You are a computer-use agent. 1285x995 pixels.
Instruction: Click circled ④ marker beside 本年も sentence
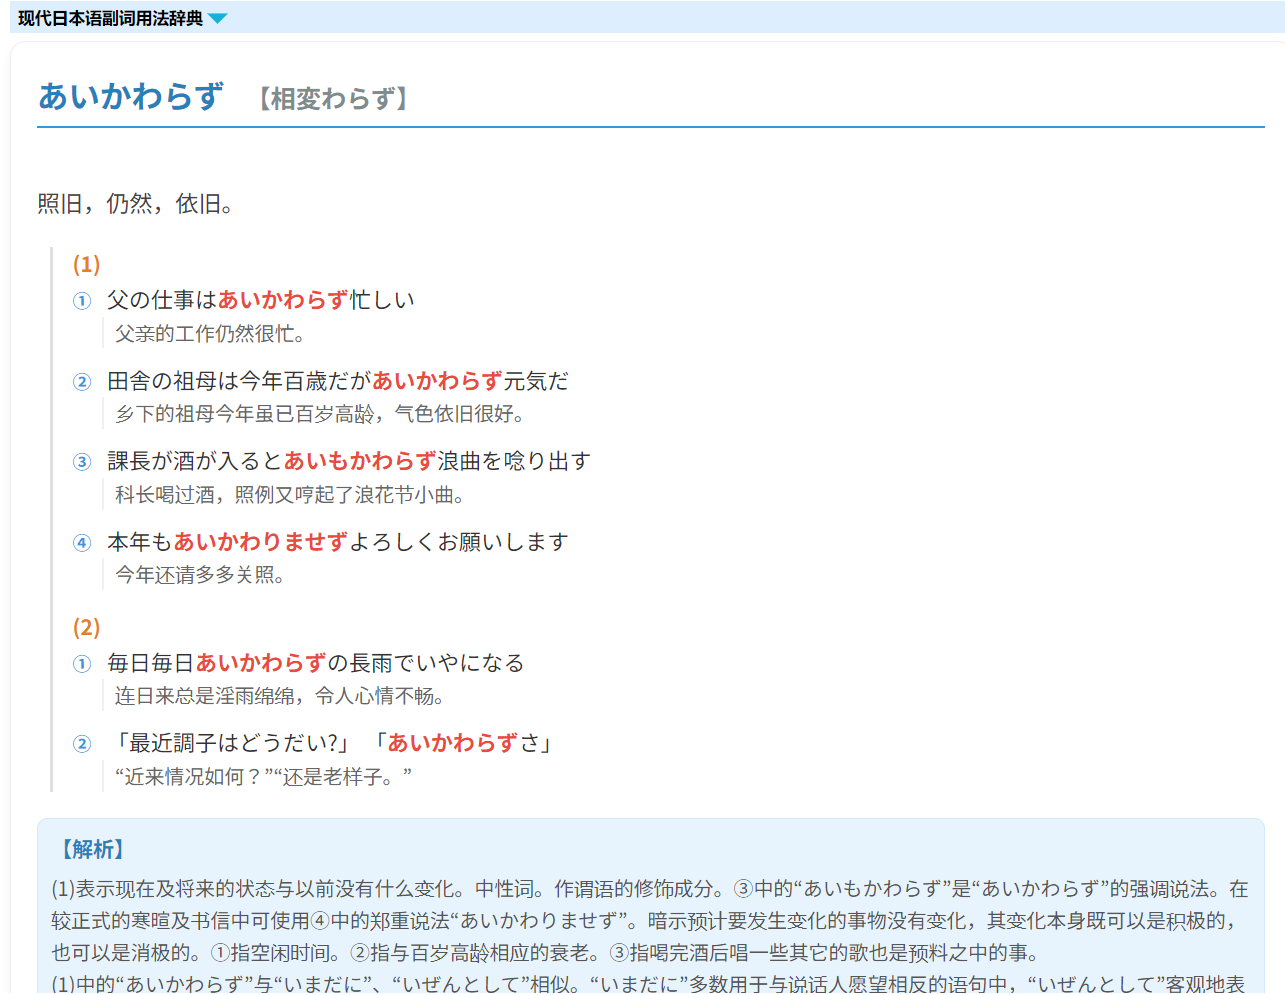click(x=82, y=543)
